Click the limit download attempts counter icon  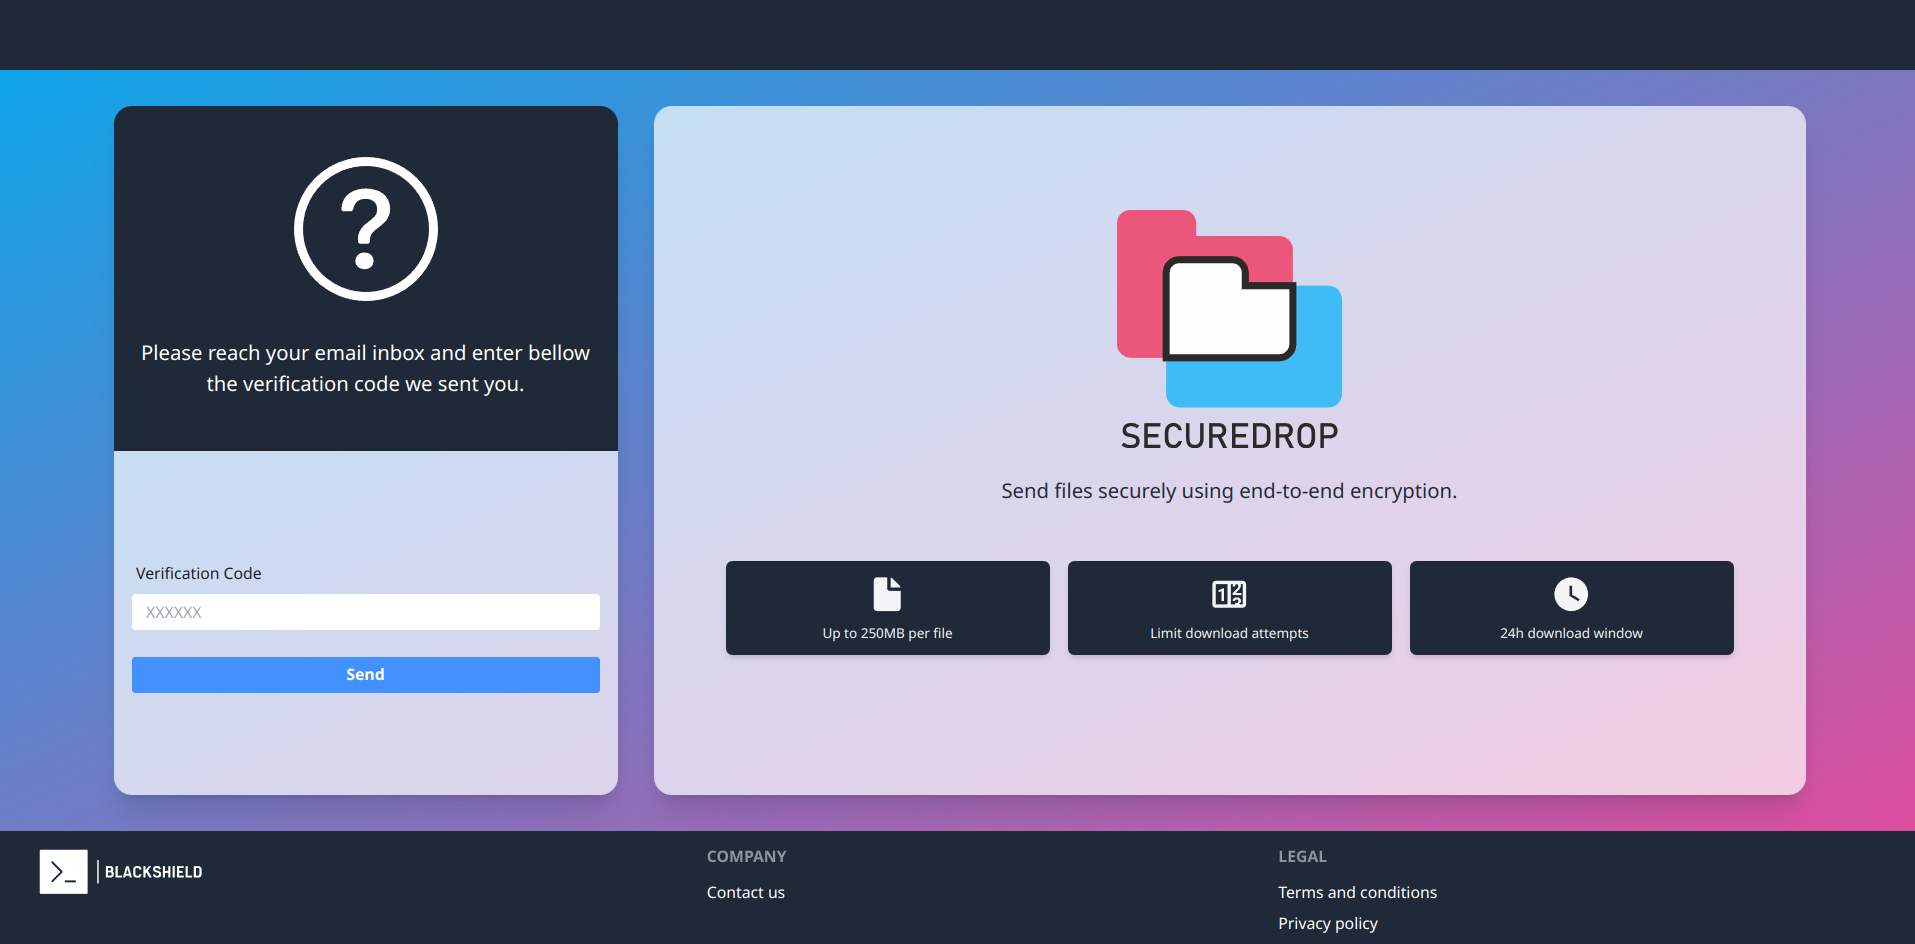[1229, 594]
